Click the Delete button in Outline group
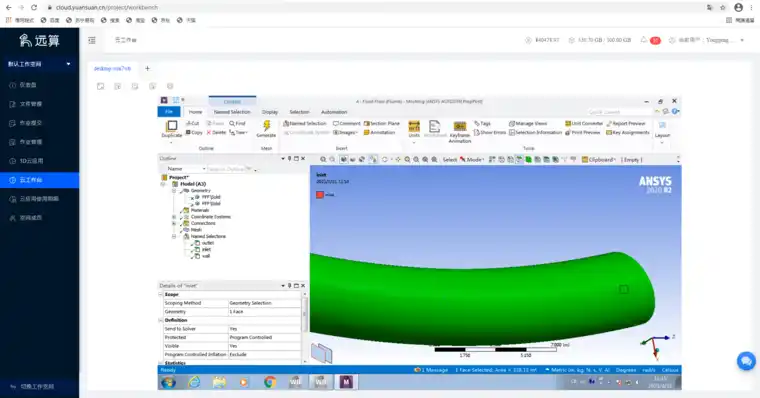Viewport: 760px width, 398px height. pos(216,132)
